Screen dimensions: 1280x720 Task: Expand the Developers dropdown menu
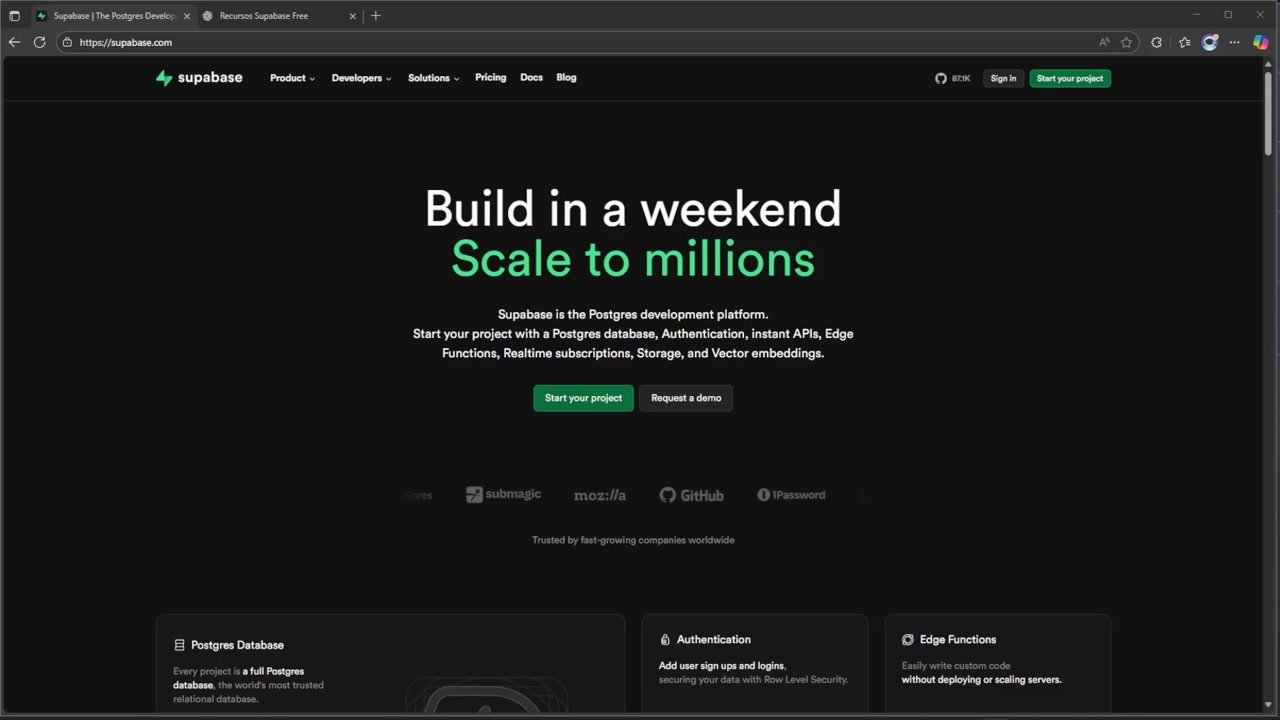pos(361,78)
